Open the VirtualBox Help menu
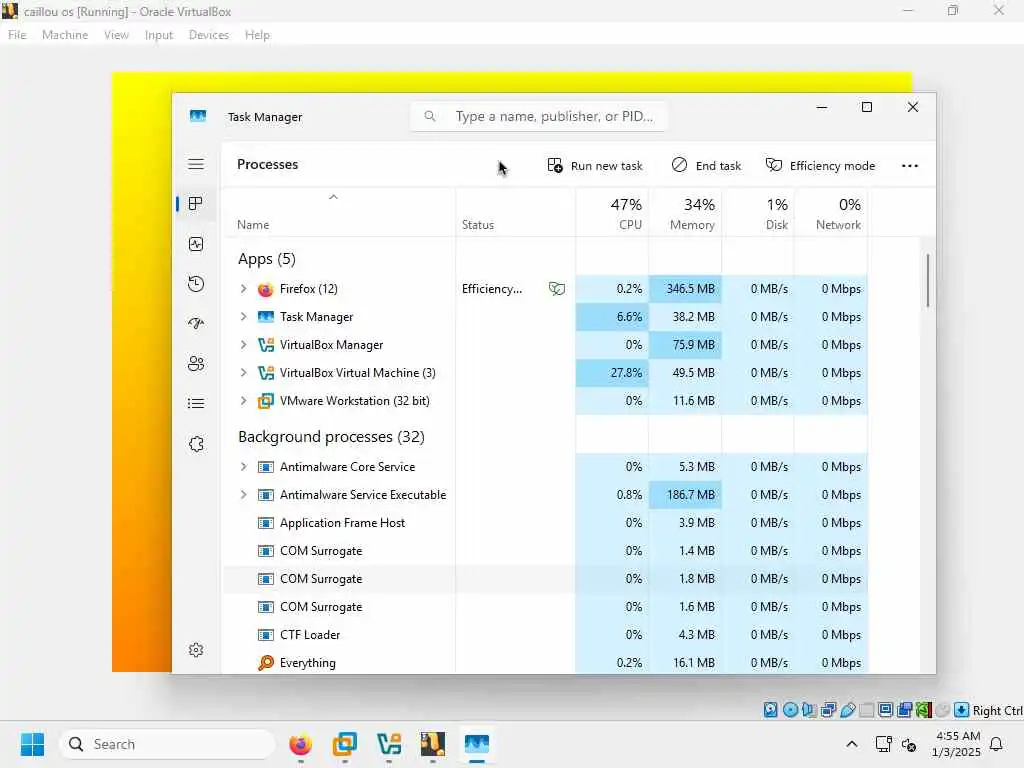The height and width of the screenshot is (768, 1024). 257,35
